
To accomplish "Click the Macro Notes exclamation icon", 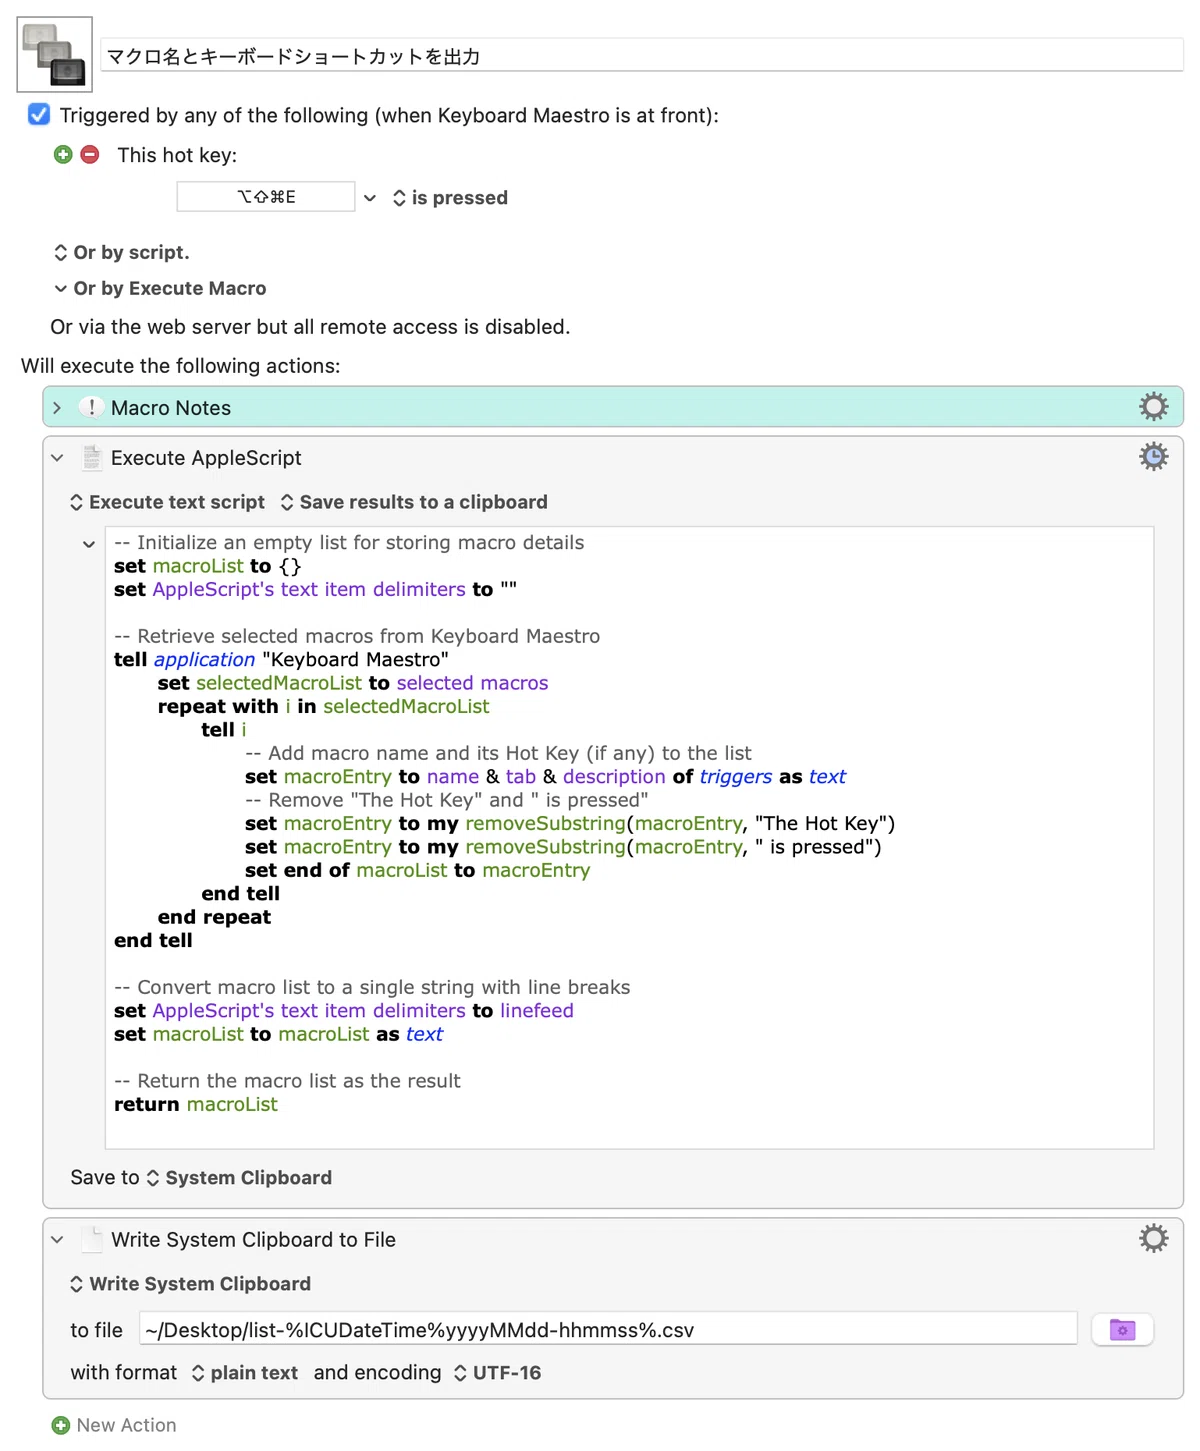I will point(91,407).
